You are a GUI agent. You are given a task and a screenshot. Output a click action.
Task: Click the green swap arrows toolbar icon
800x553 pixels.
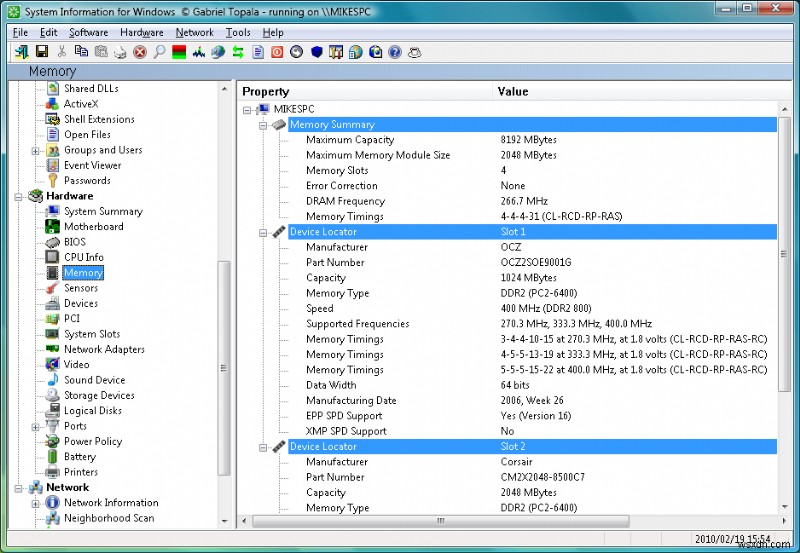tap(238, 52)
